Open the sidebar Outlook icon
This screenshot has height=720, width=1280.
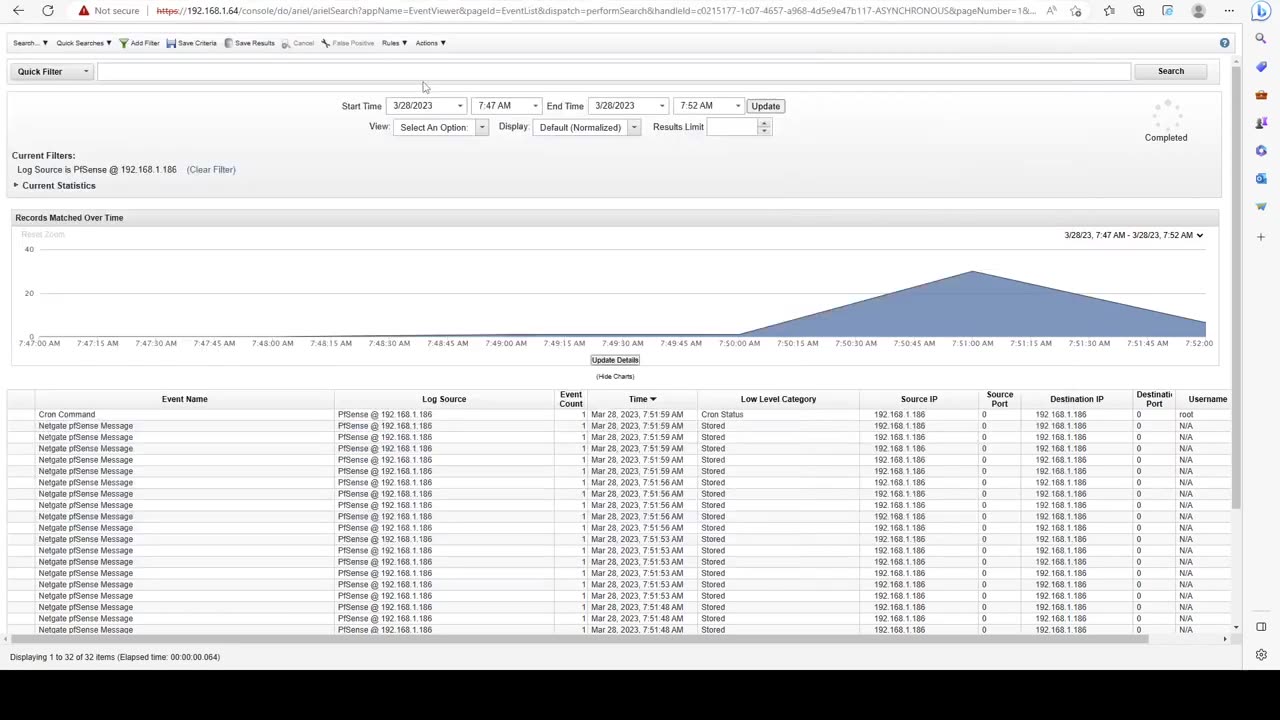pyautogui.click(x=1261, y=179)
